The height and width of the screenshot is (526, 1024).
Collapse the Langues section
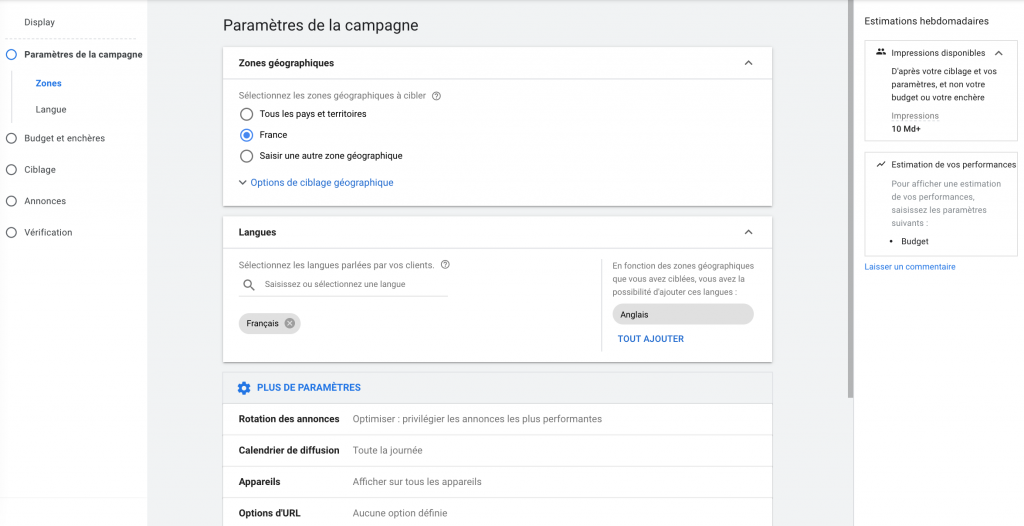748,232
